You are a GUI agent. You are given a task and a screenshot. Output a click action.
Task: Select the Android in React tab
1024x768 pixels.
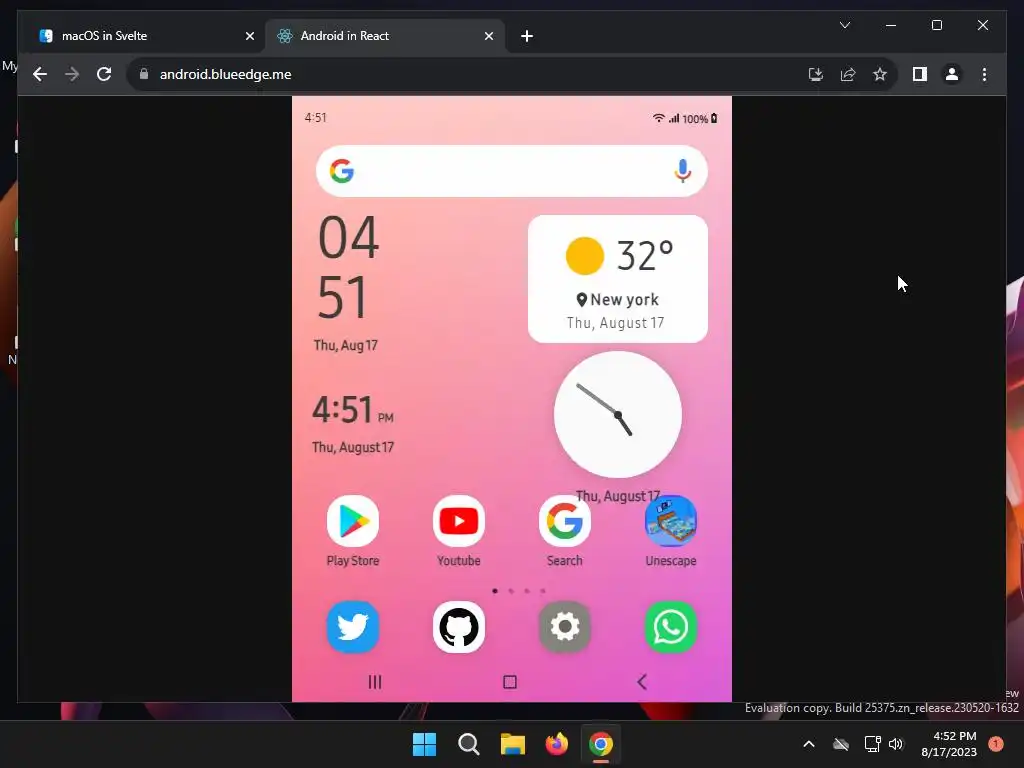[x=384, y=36]
